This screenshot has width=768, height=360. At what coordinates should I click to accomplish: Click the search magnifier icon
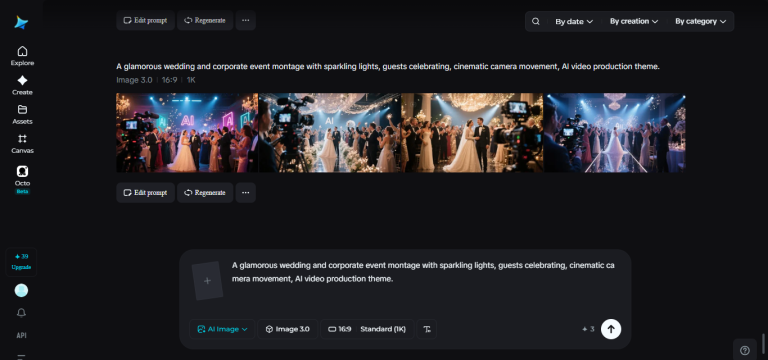536,22
